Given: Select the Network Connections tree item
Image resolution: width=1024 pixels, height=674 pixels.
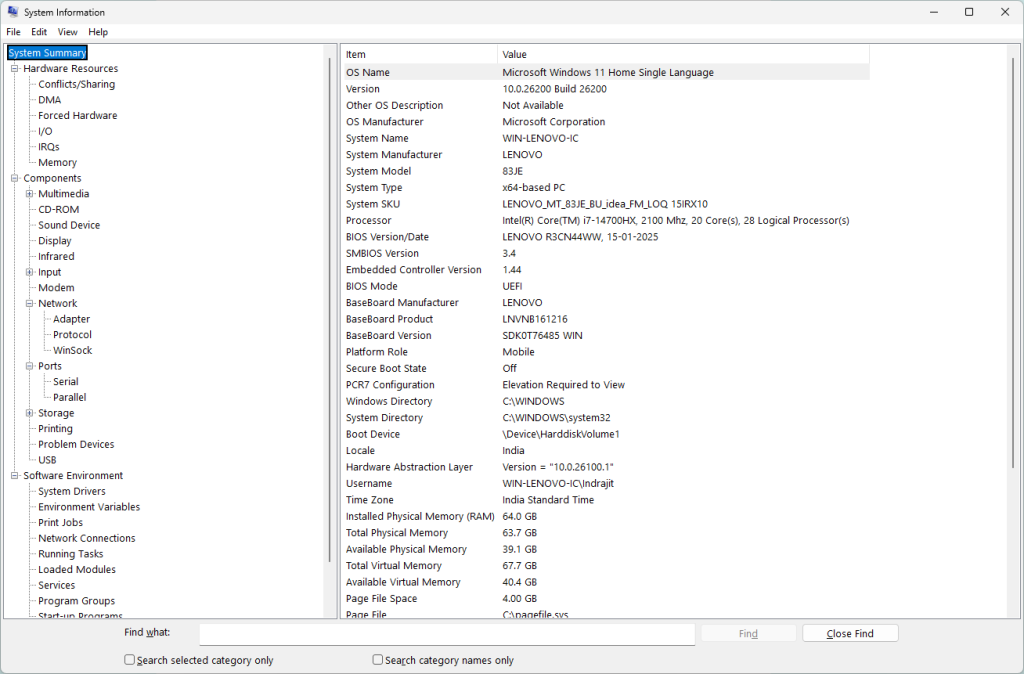Looking at the screenshot, I should point(87,539).
